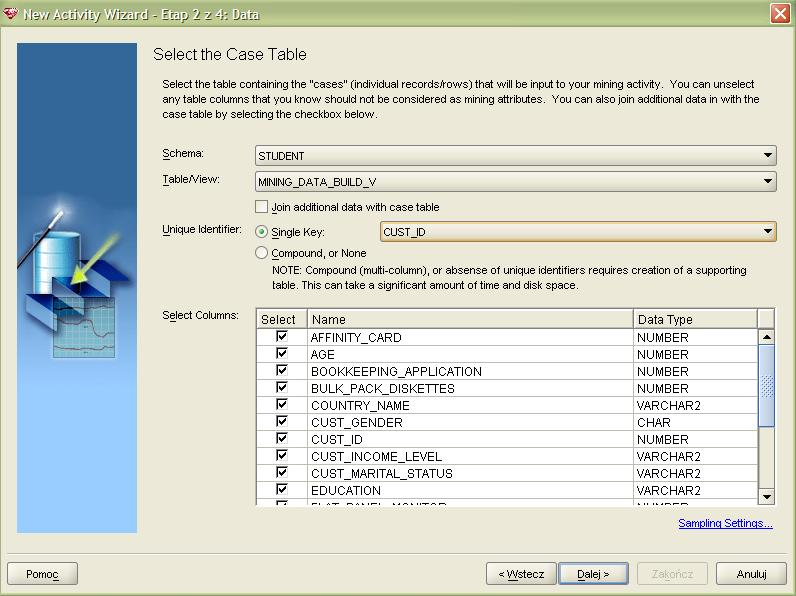Select the BULK_PACK_DISKETTES name cell

coord(470,388)
